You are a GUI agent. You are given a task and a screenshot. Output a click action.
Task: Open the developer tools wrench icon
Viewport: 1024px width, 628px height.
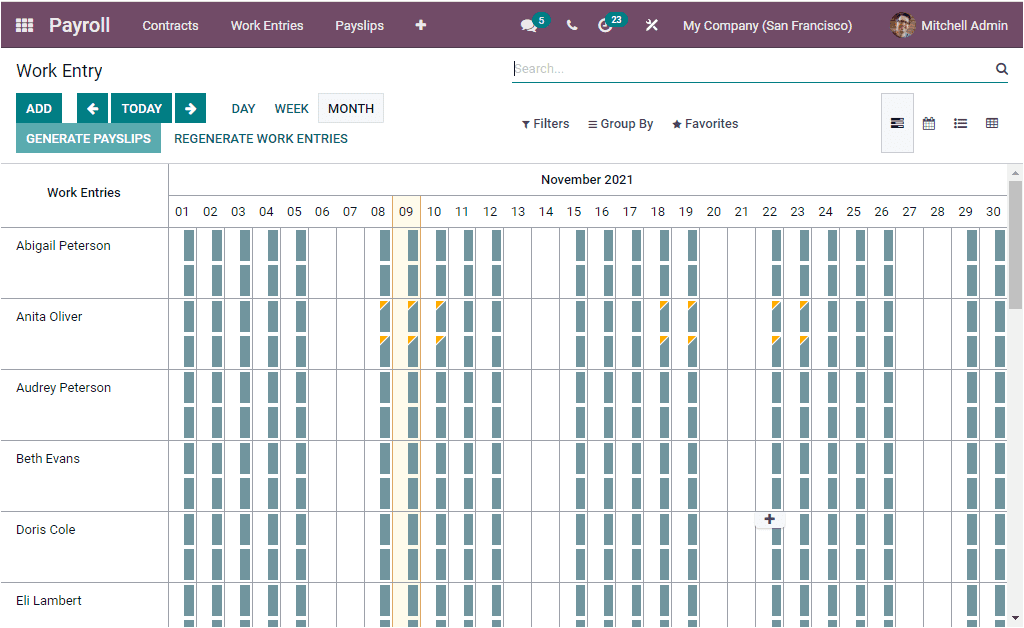pos(651,25)
